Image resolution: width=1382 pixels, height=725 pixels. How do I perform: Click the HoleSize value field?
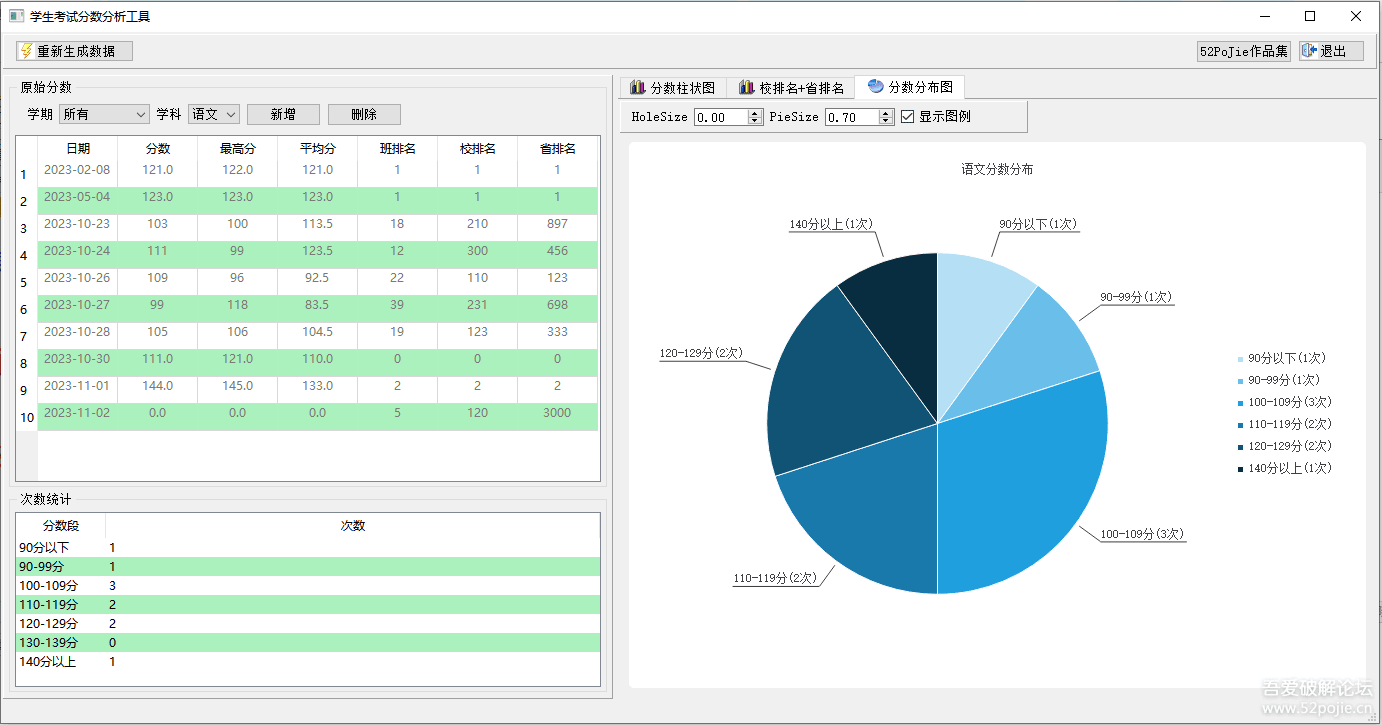tap(721, 117)
